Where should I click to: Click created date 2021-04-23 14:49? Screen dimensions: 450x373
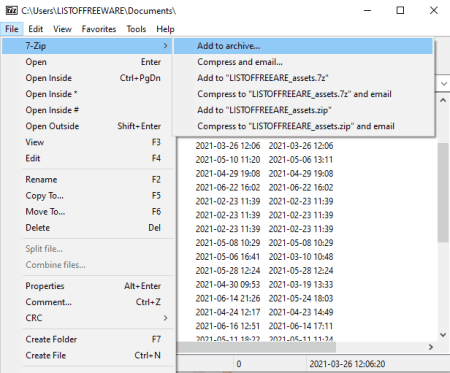[x=301, y=312]
